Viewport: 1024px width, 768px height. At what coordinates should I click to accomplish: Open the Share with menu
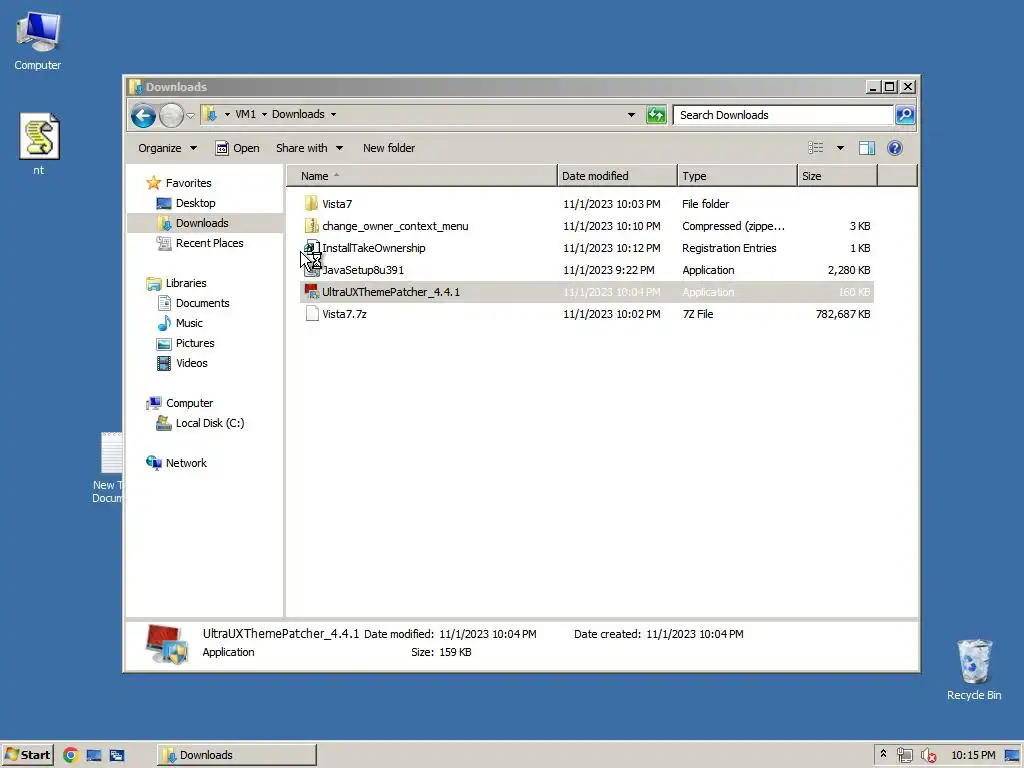309,148
